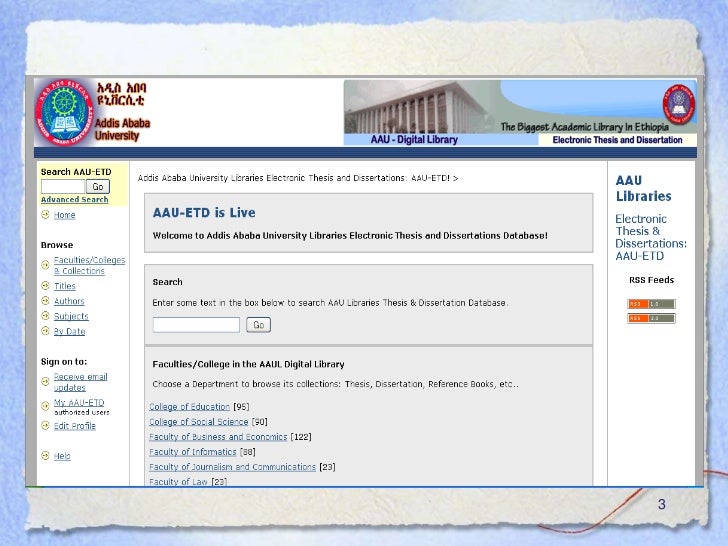Image resolution: width=728 pixels, height=546 pixels.
Task: Browse By Date
Action: [70, 331]
